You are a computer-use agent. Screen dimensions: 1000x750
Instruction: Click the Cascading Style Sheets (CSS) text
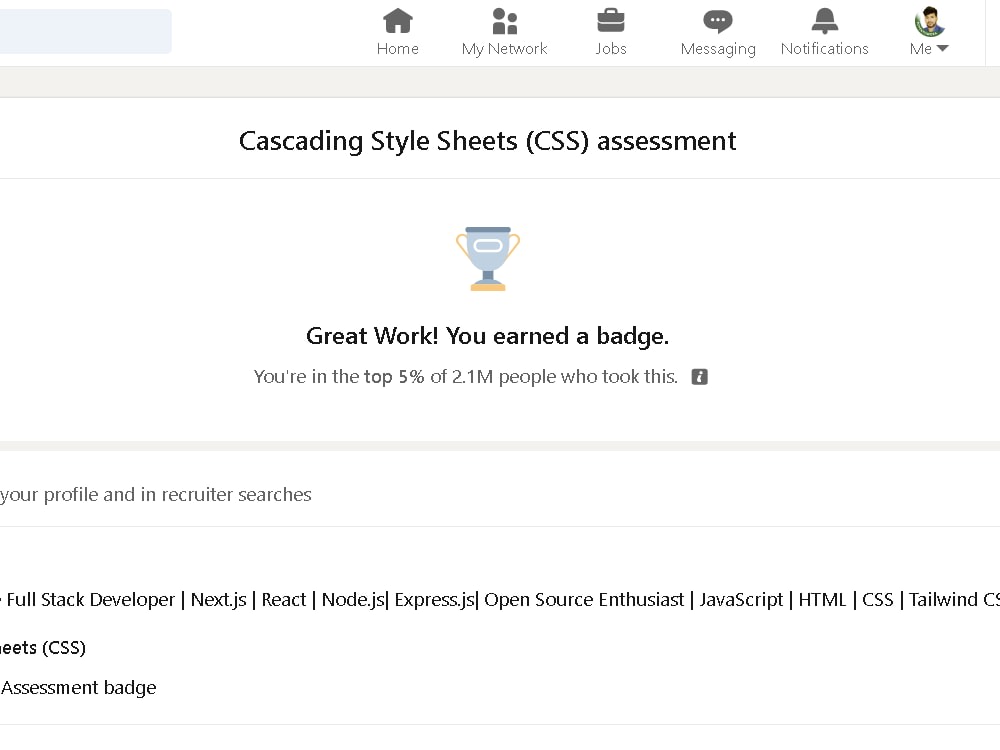[43, 647]
